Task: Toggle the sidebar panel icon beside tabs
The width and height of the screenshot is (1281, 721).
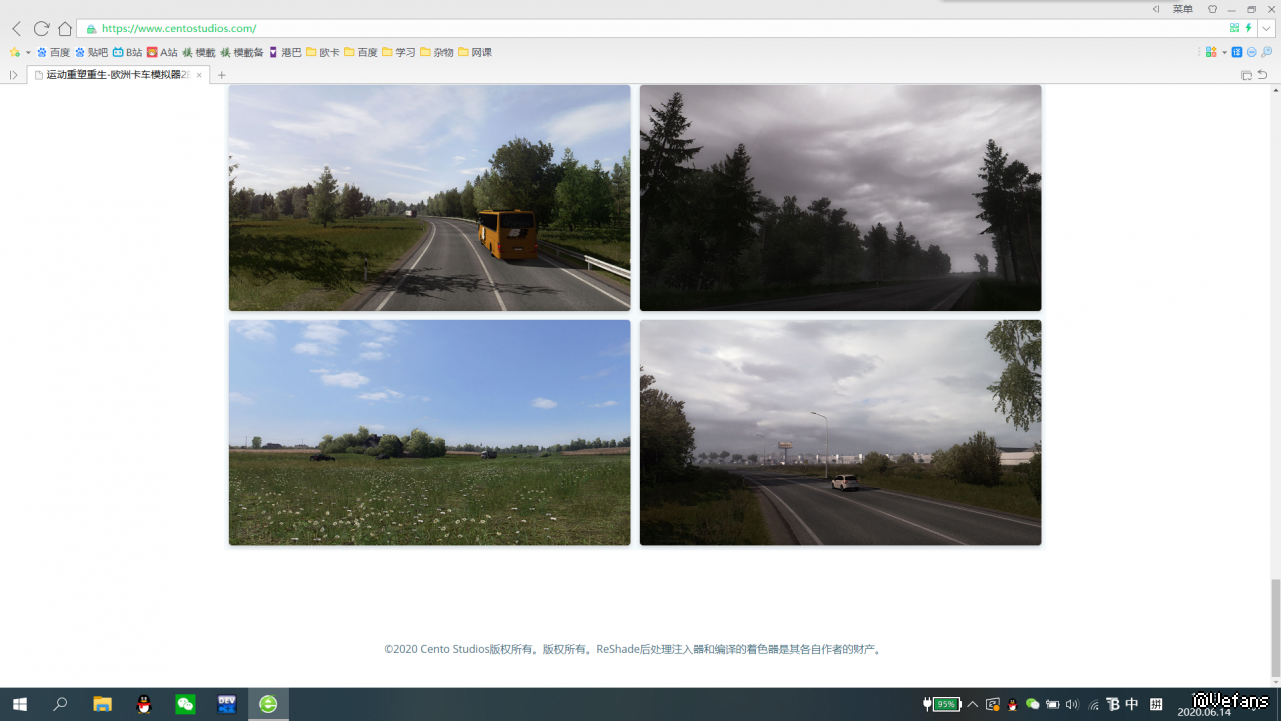Action: point(13,75)
